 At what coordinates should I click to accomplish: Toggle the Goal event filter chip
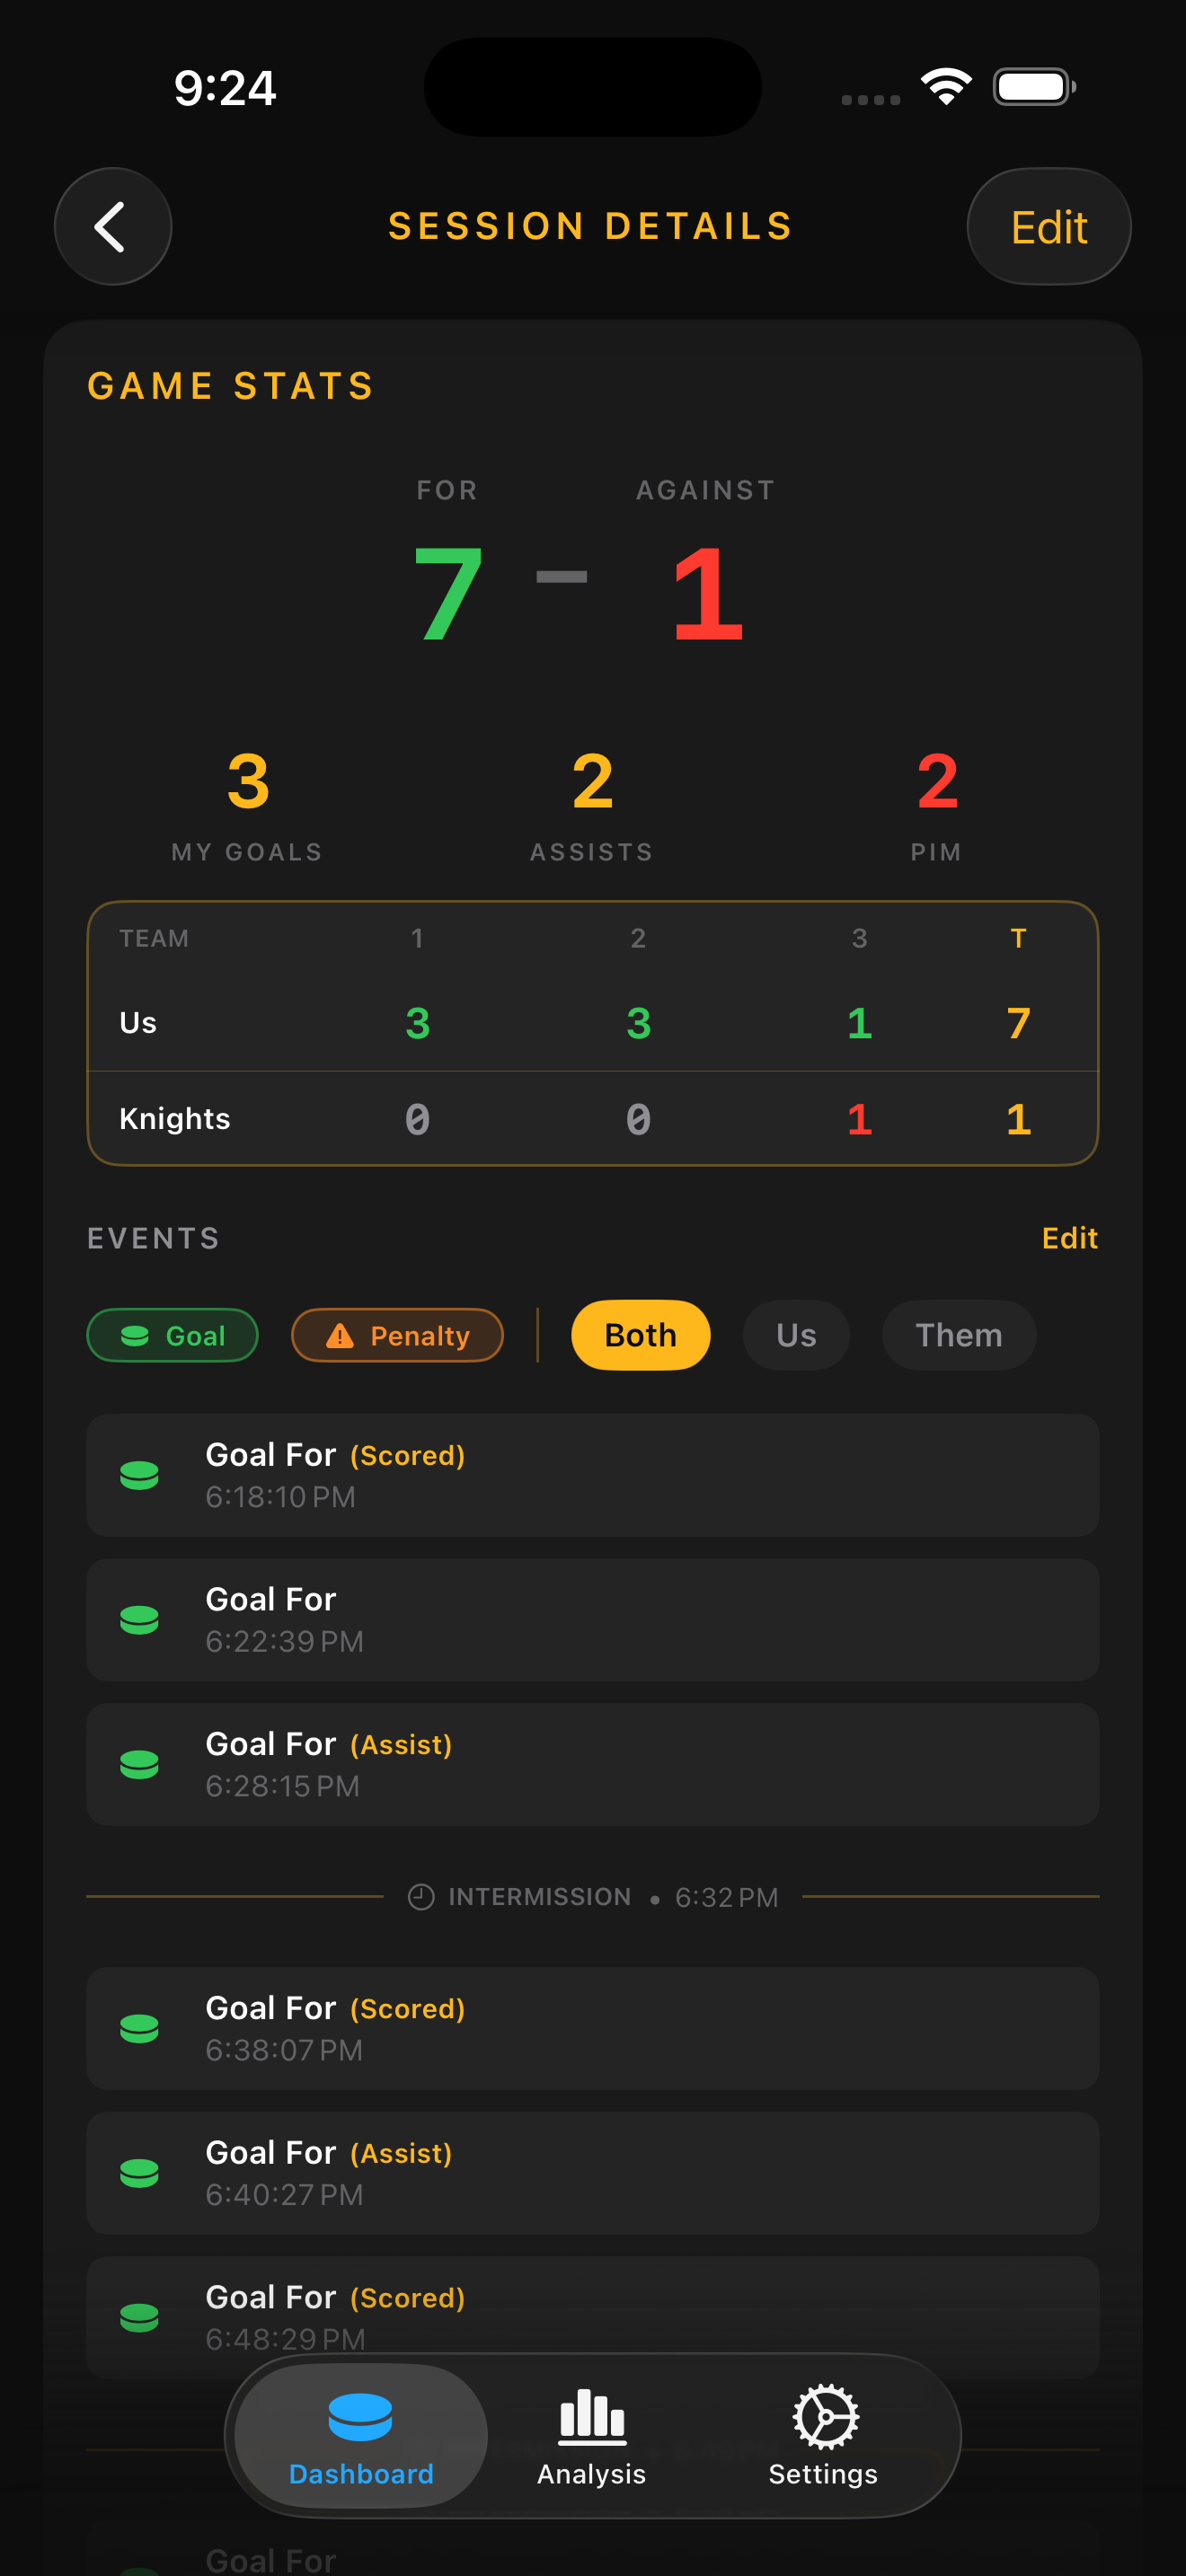tap(172, 1336)
